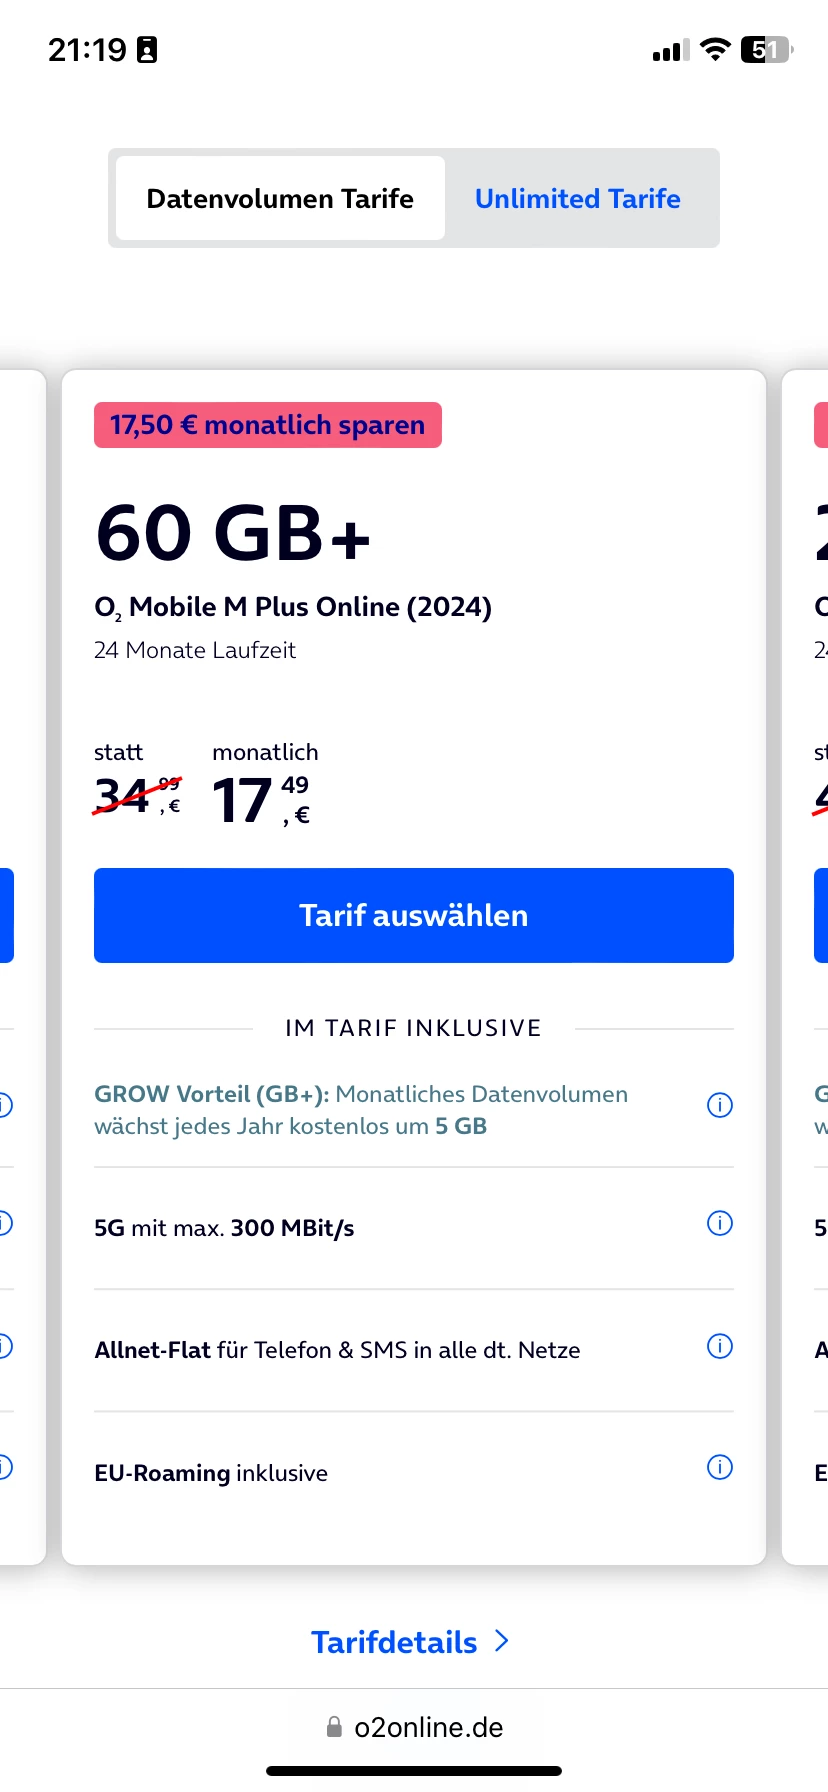Show info for Allnet-Flat row

point(720,1346)
